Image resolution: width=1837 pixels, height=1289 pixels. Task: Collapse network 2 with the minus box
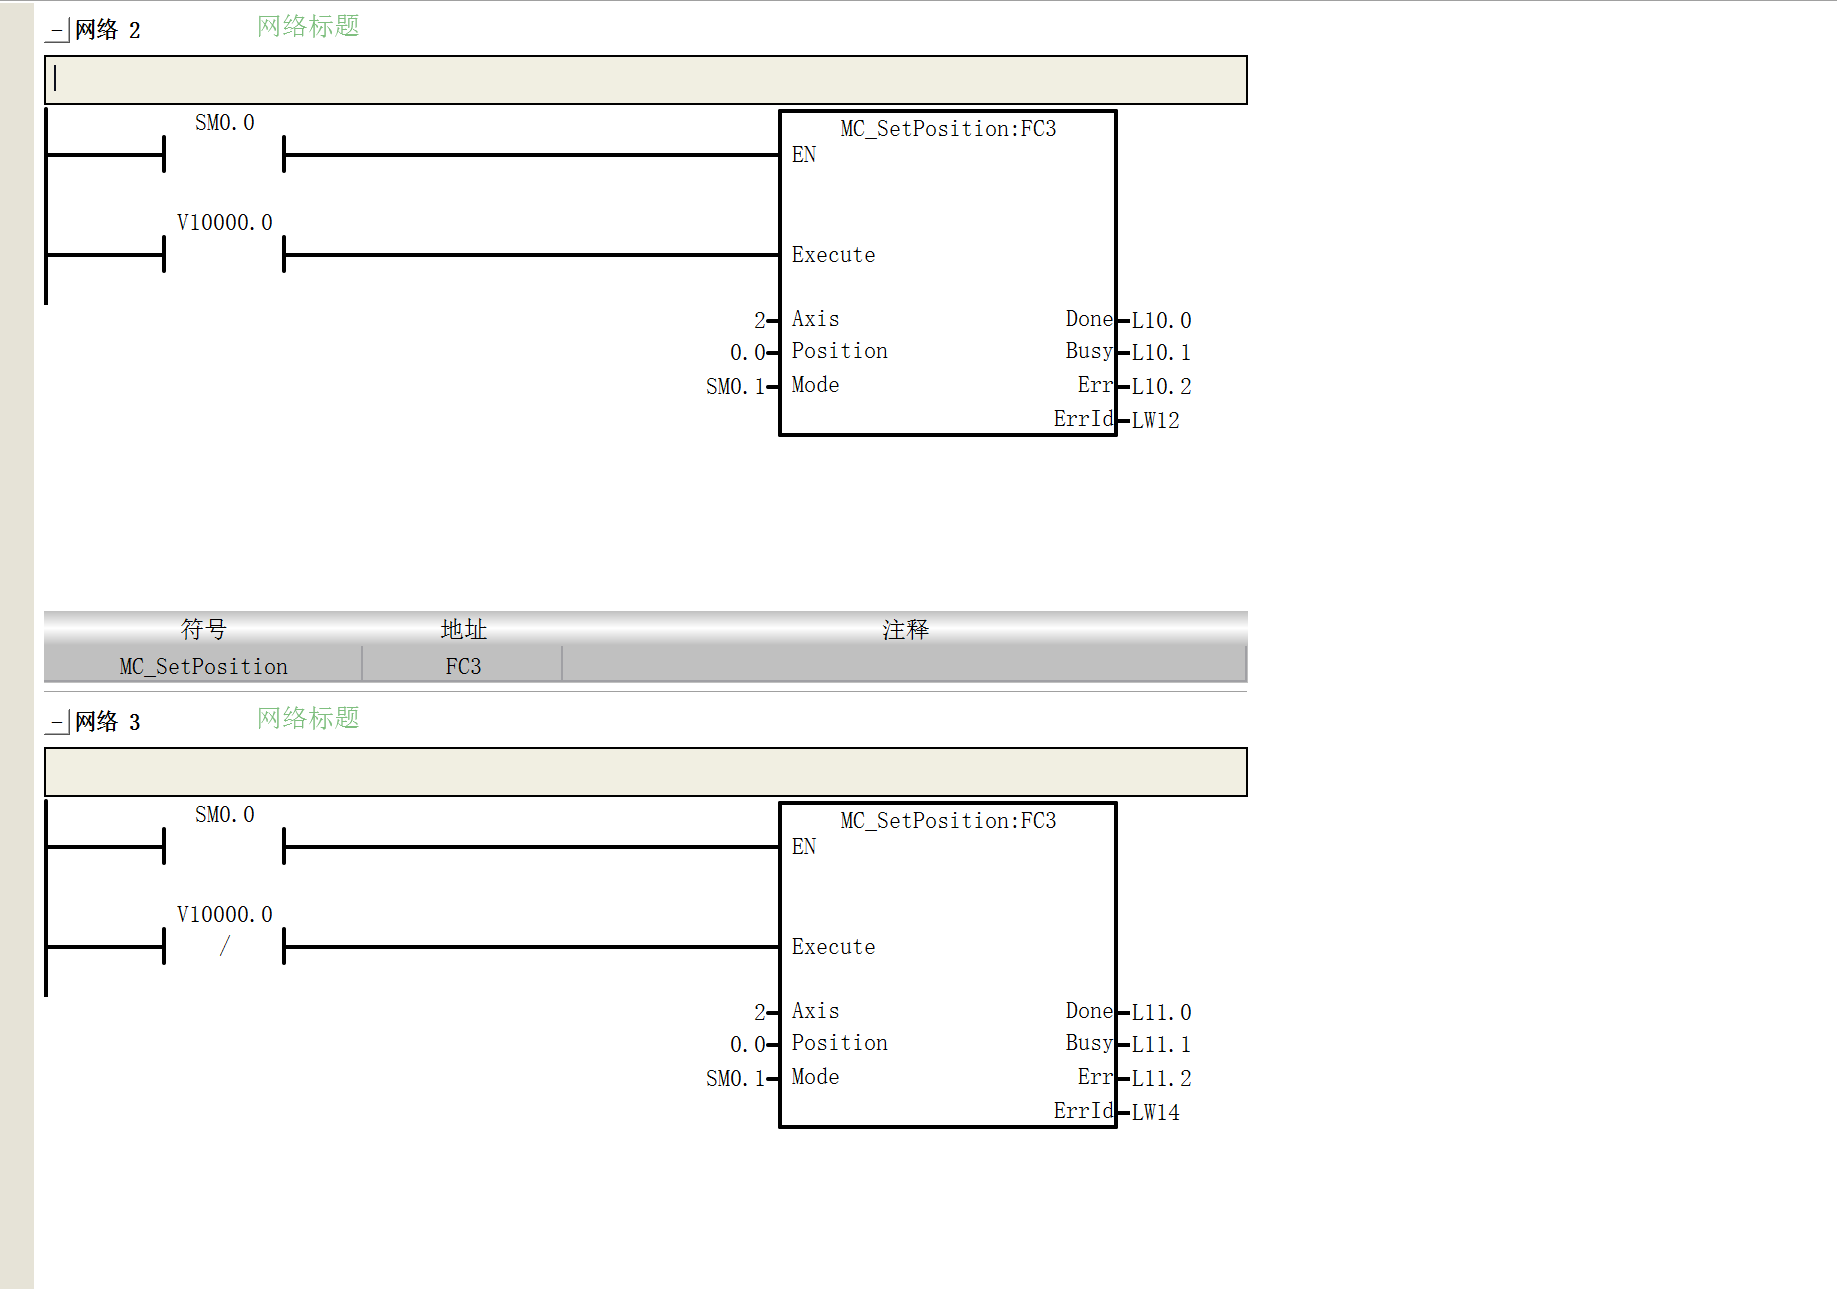58,30
